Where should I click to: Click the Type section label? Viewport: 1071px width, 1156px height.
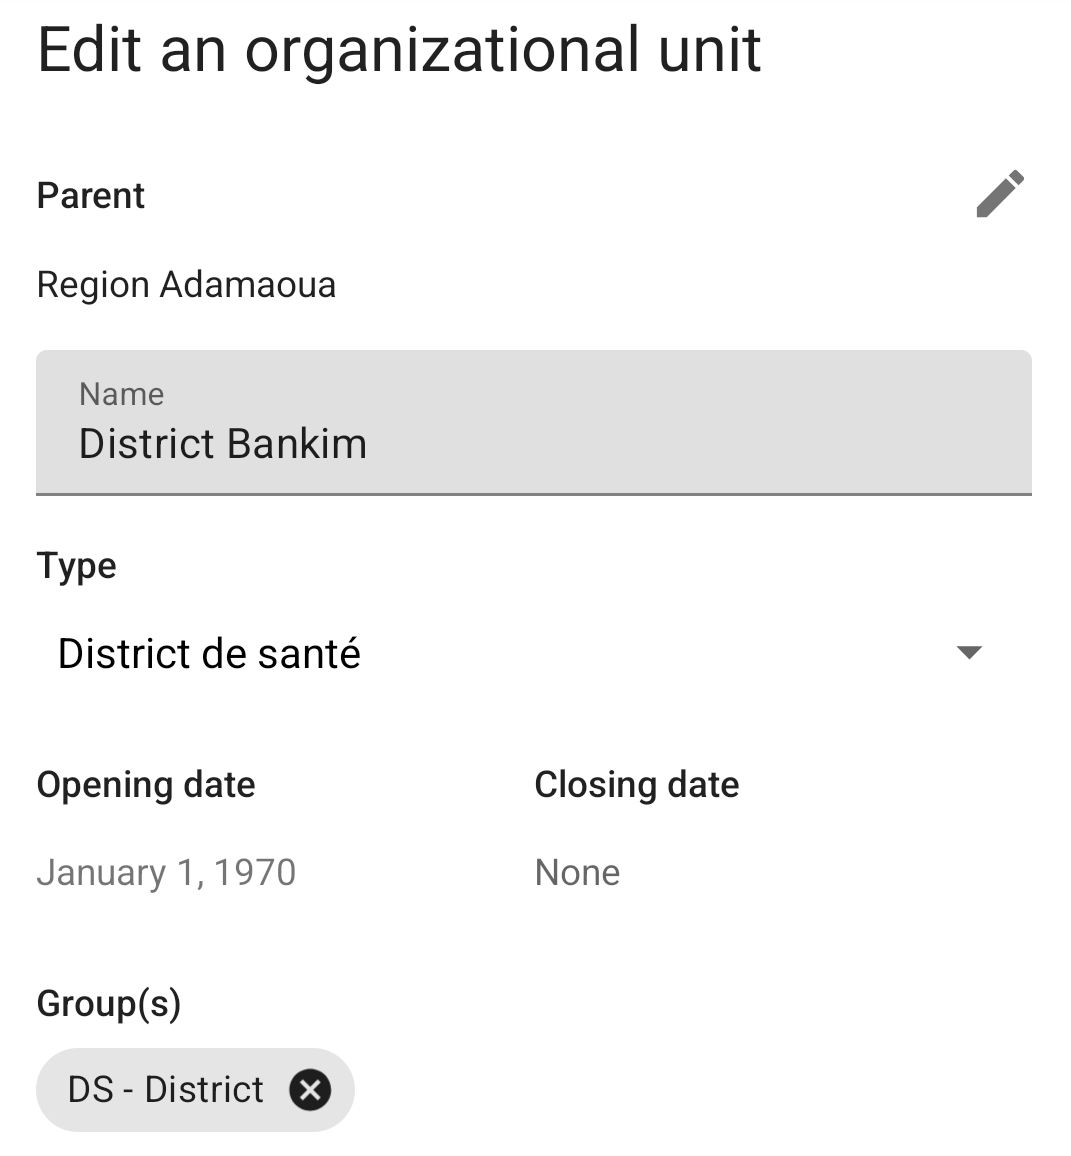coord(77,566)
